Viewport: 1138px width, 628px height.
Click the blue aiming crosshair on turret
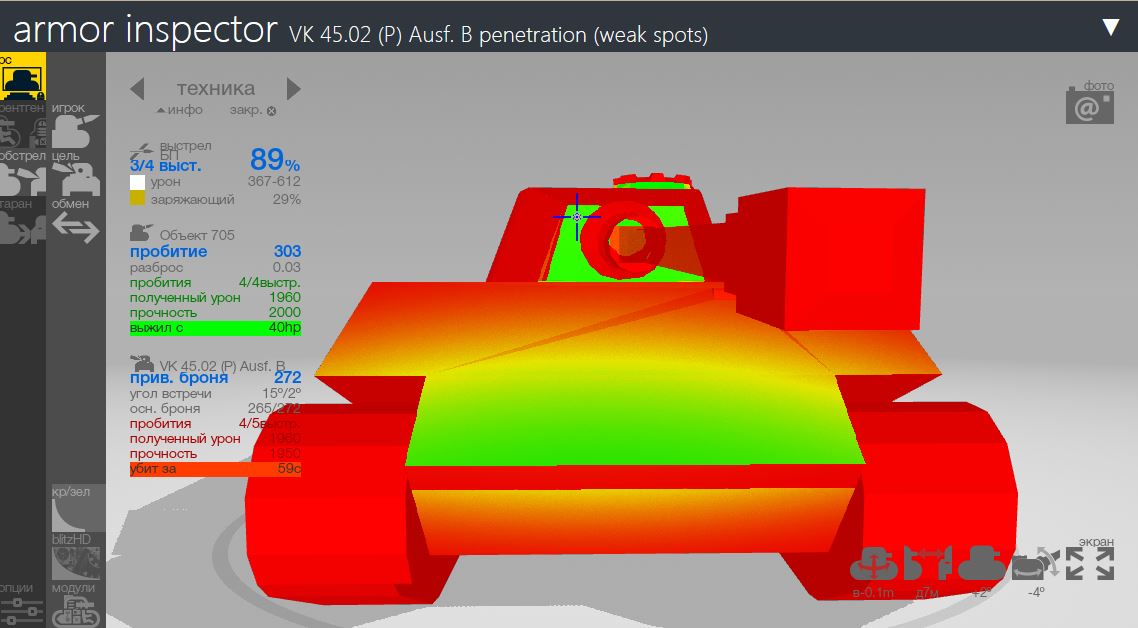point(577,217)
